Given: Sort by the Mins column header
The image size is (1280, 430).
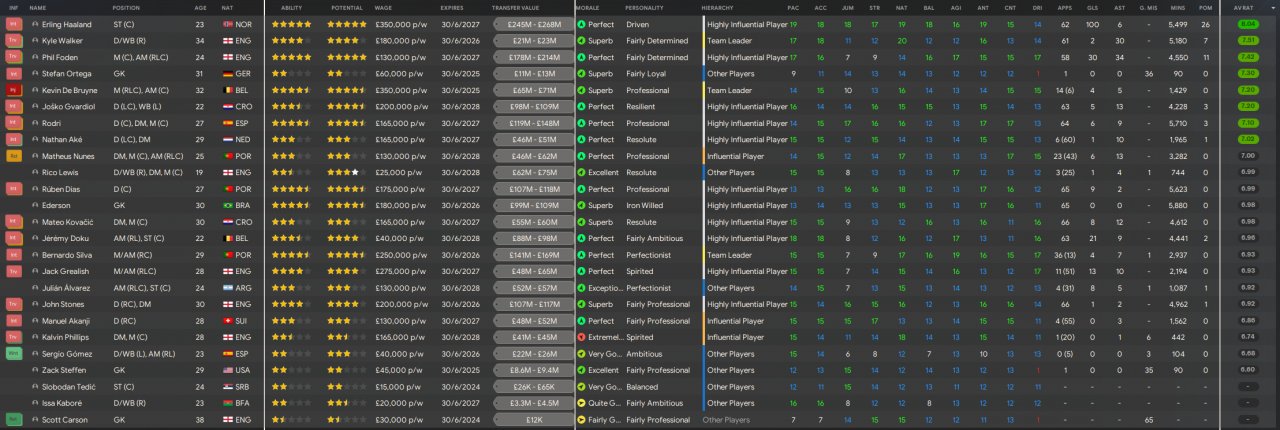Looking at the screenshot, I should point(1177,7).
